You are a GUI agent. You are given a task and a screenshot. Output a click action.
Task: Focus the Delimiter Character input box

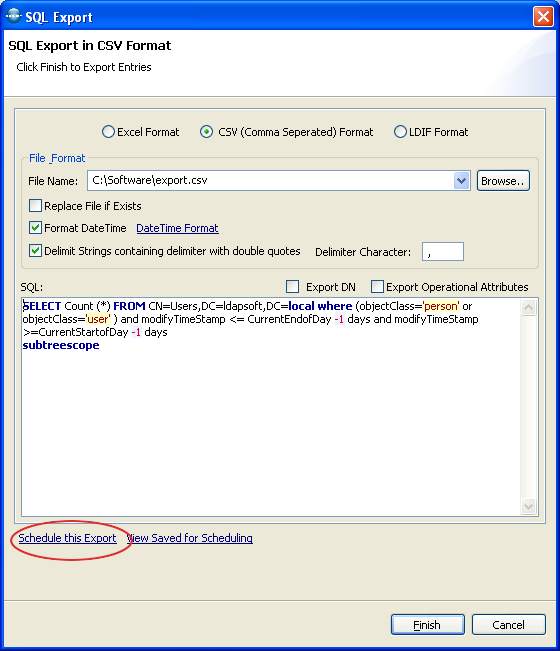tap(443, 252)
